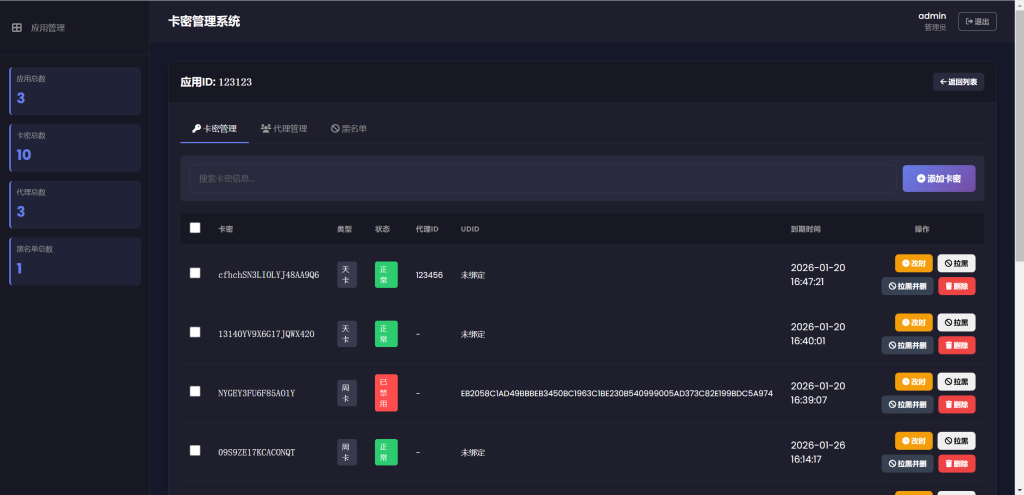Click 拉黑 for card 09S9ZE17KCACONQT
The image size is (1024, 495).
[956, 440]
